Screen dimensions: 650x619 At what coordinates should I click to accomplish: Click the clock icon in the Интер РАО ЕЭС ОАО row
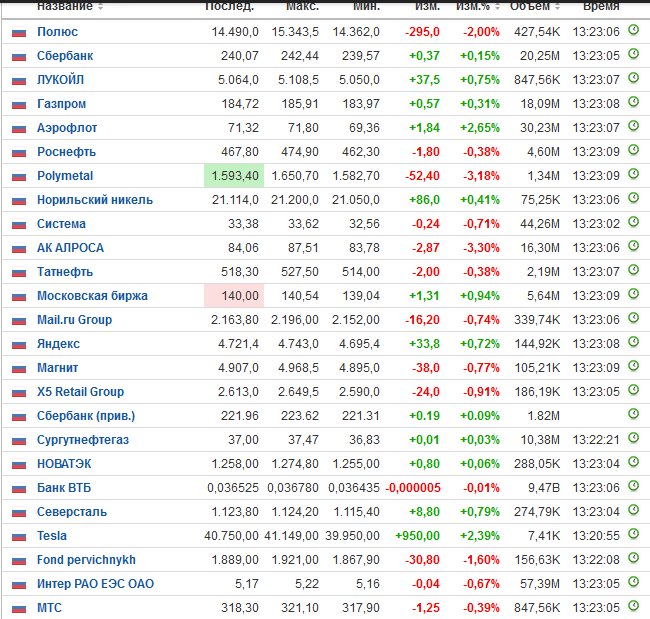click(x=633, y=582)
